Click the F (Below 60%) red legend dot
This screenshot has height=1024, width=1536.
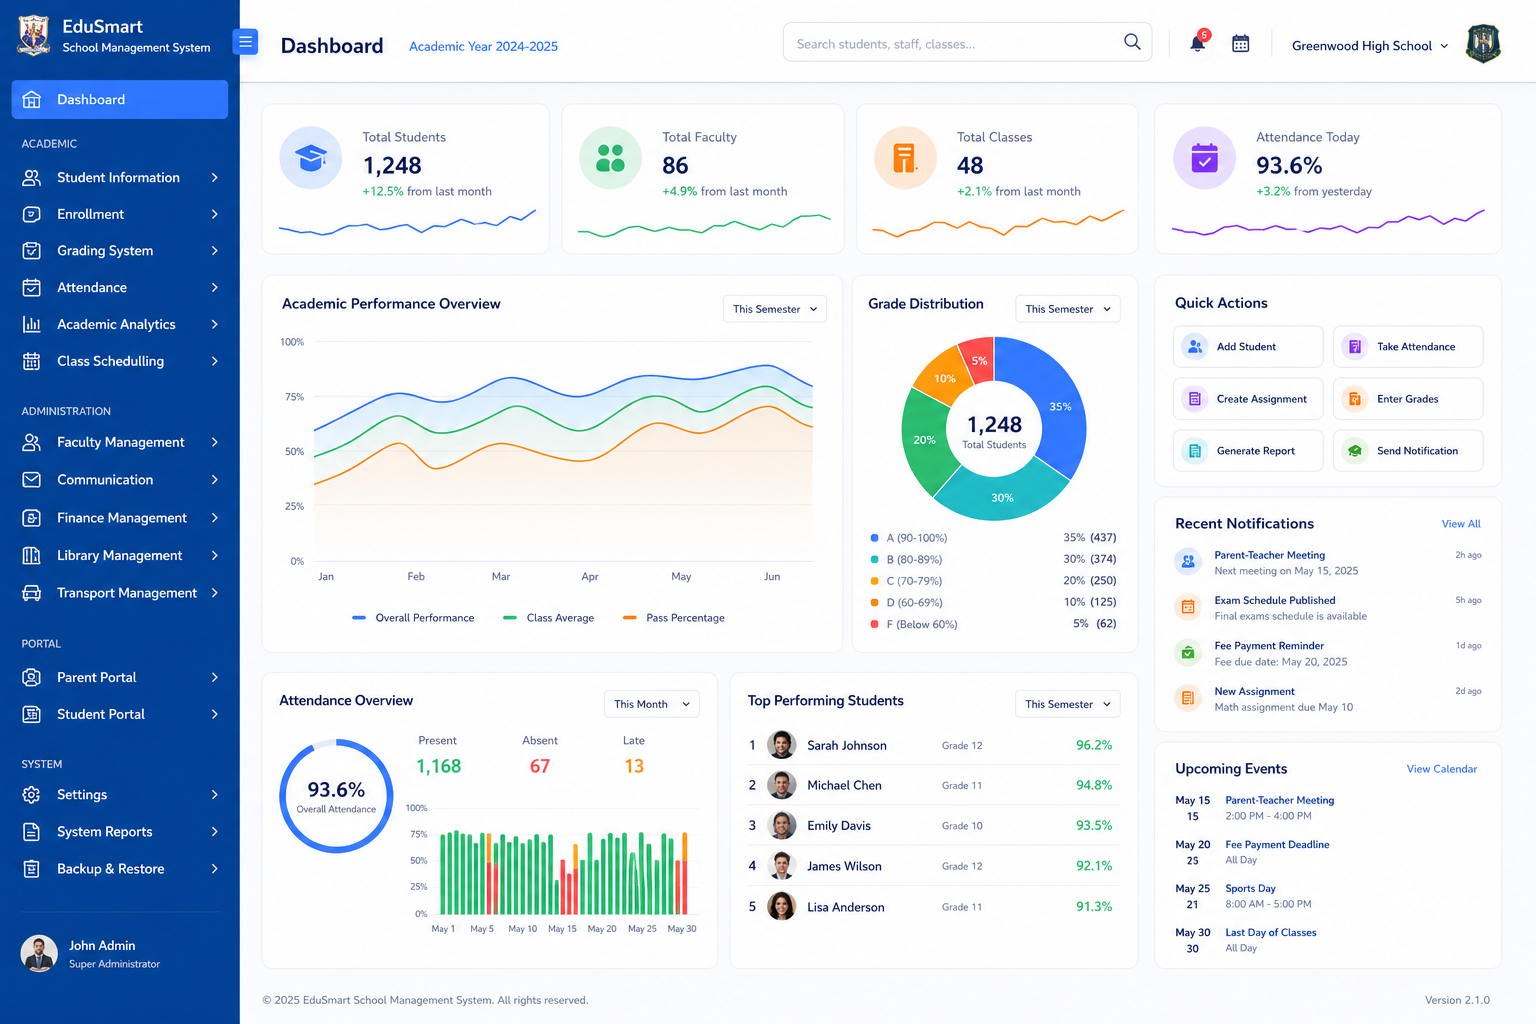pos(875,624)
